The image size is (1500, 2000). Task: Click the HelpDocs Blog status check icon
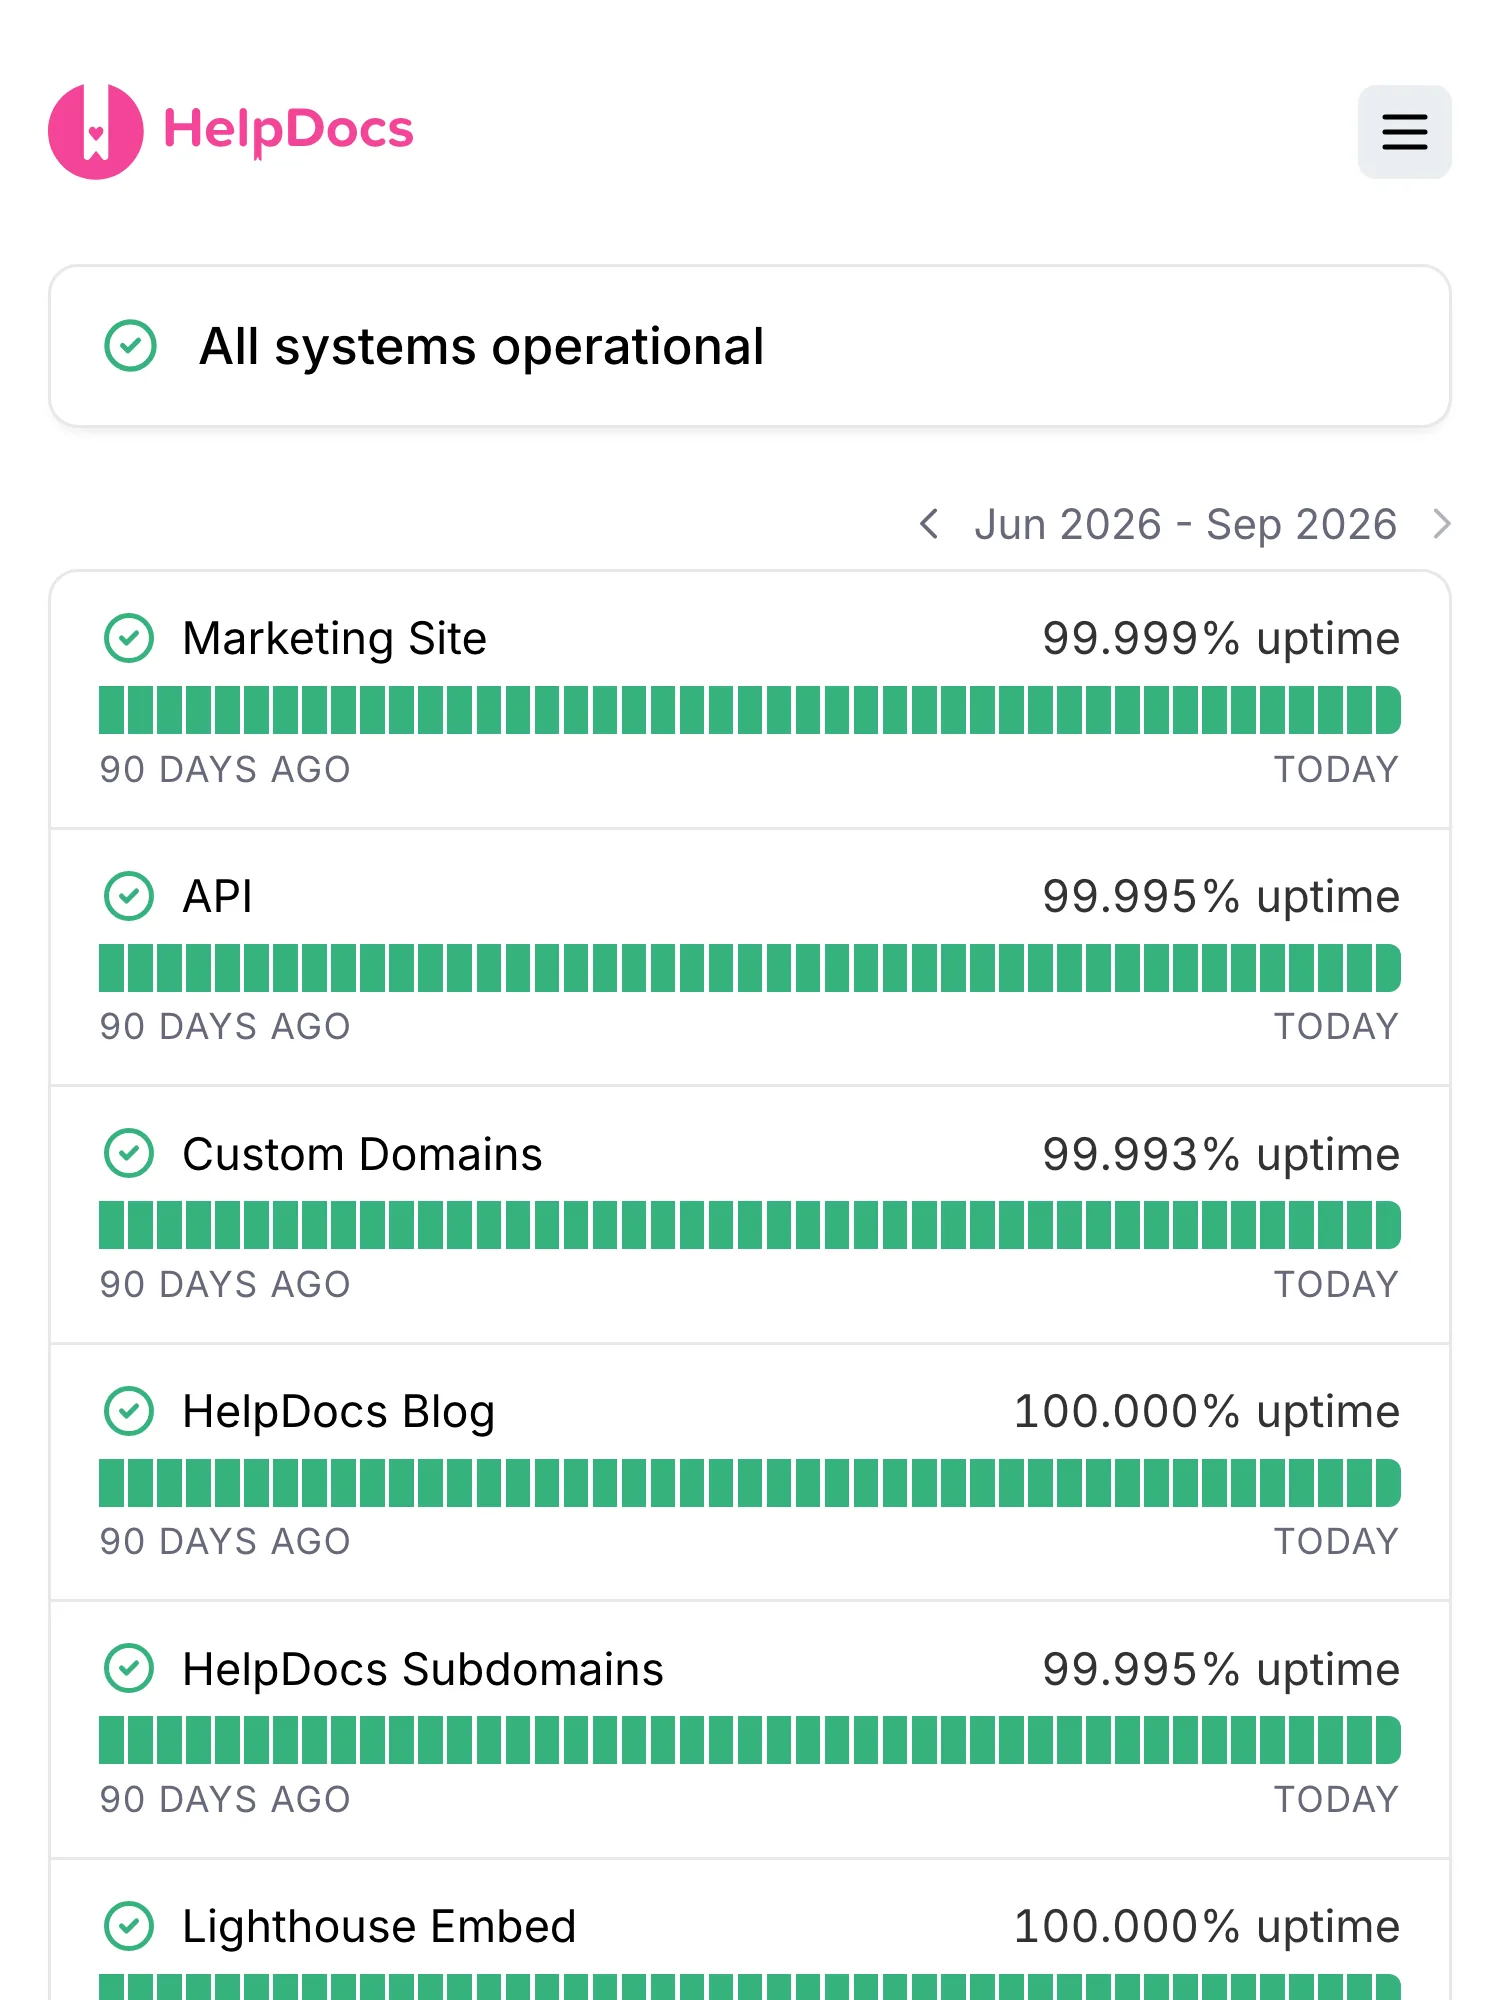129,1411
